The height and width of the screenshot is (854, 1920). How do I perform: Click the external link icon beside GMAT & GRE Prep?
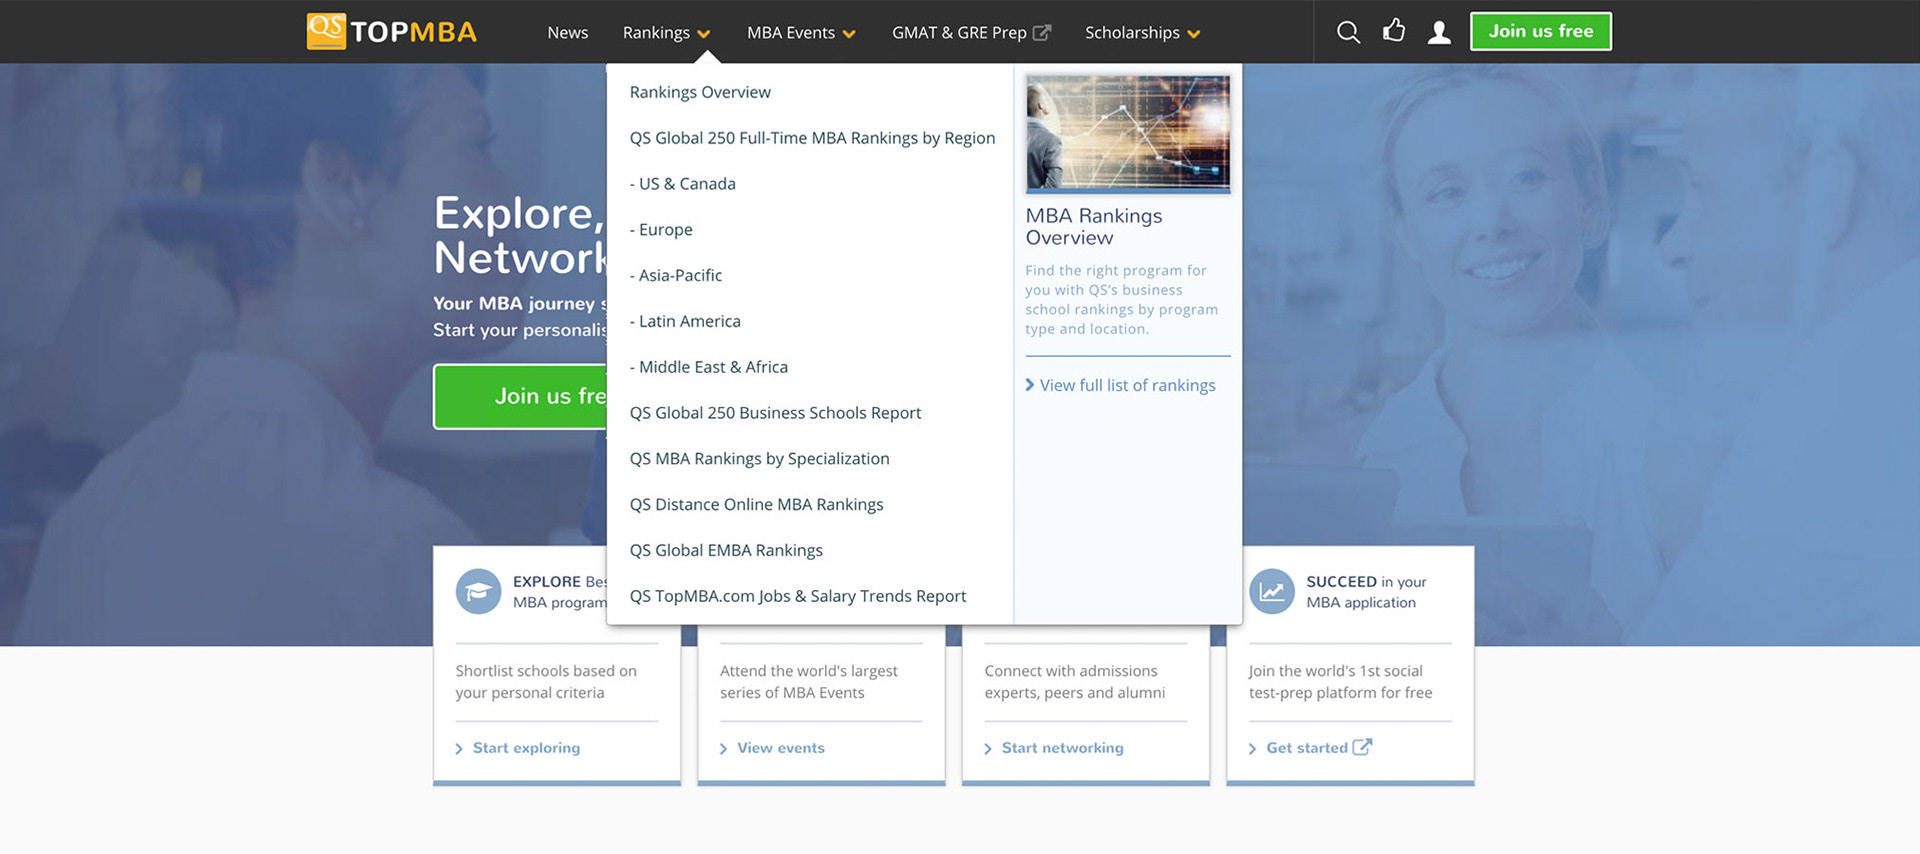click(1042, 32)
